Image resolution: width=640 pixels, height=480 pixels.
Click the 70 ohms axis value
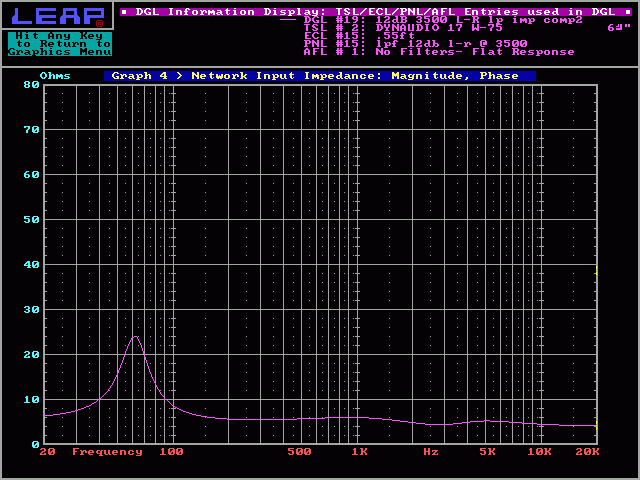click(32, 130)
